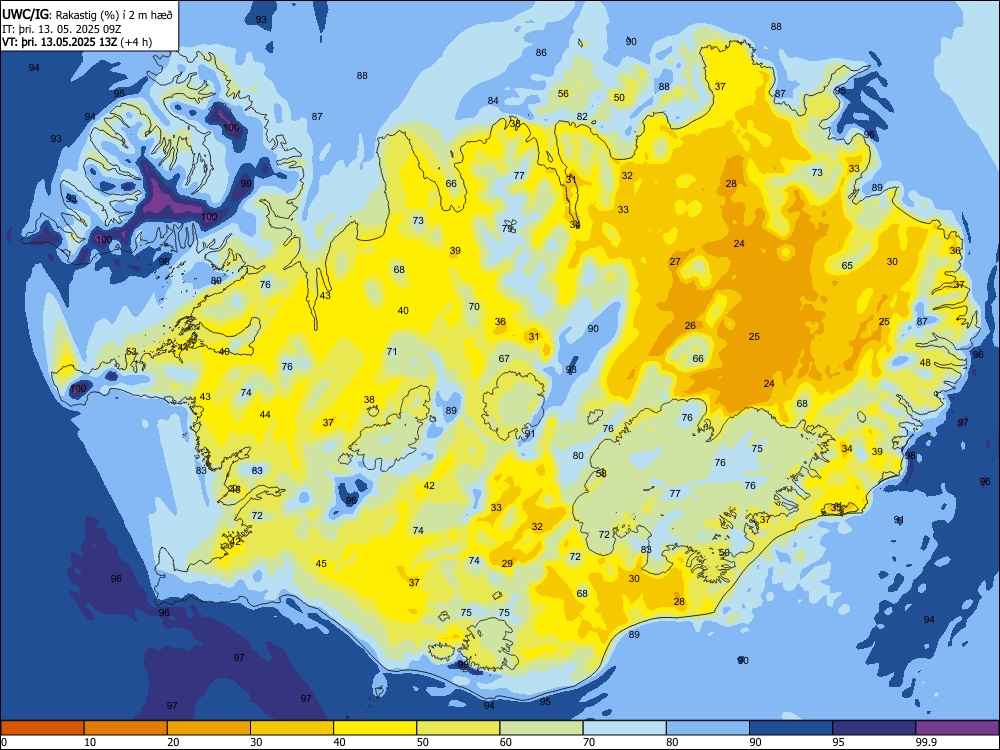Click the purple legend swatch above 99.9
1000x750 pixels.
pos(957,728)
